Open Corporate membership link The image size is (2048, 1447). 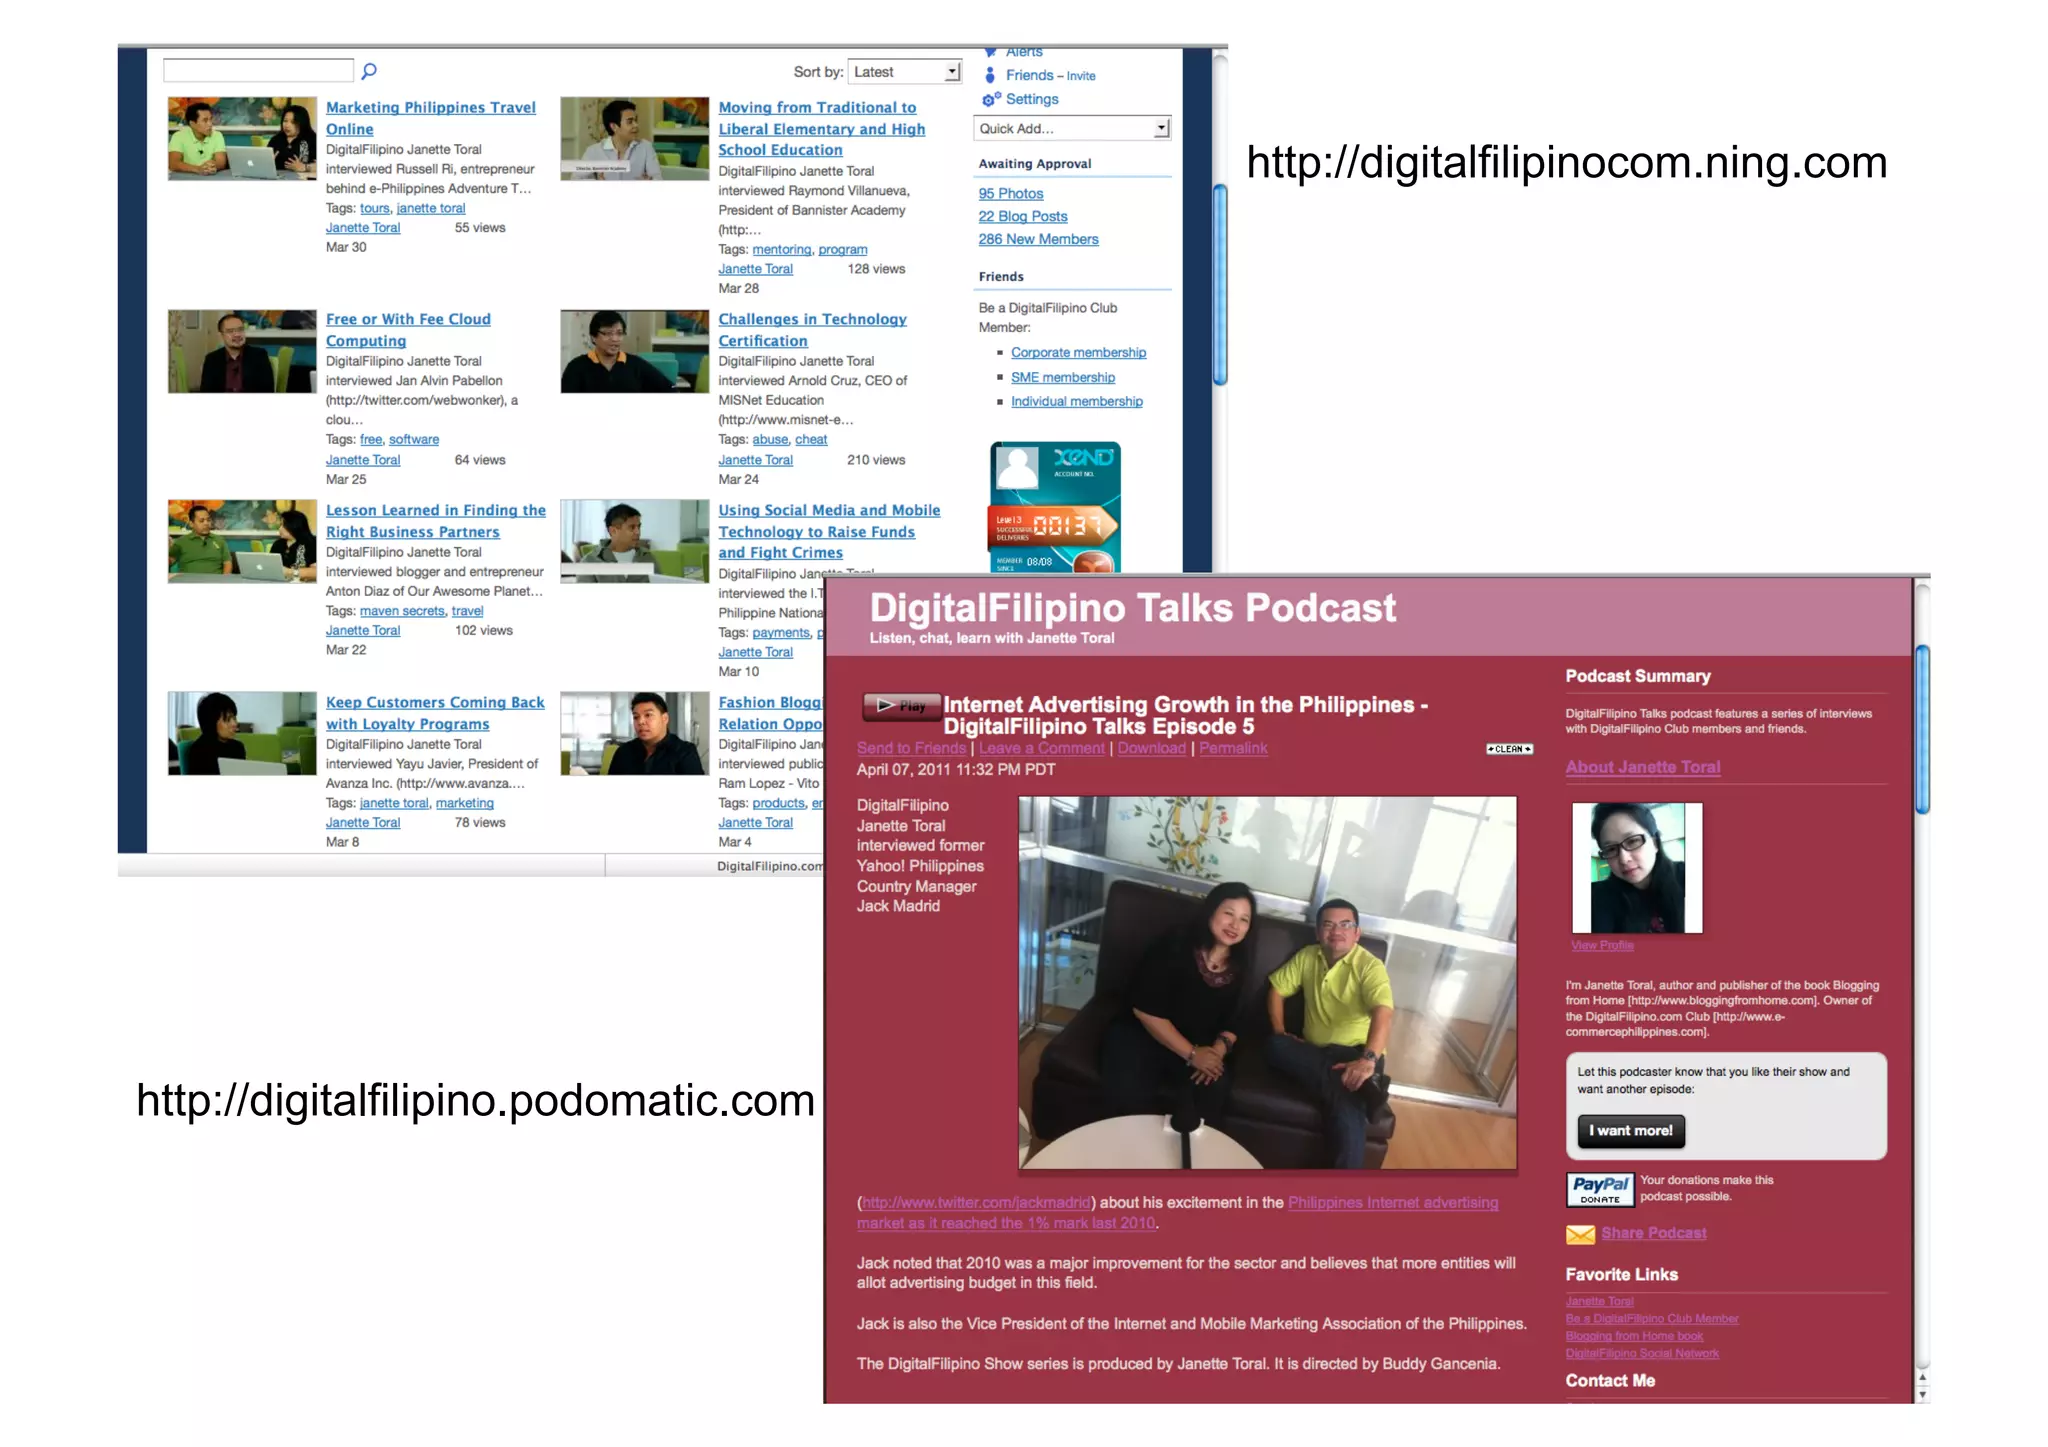[1078, 353]
